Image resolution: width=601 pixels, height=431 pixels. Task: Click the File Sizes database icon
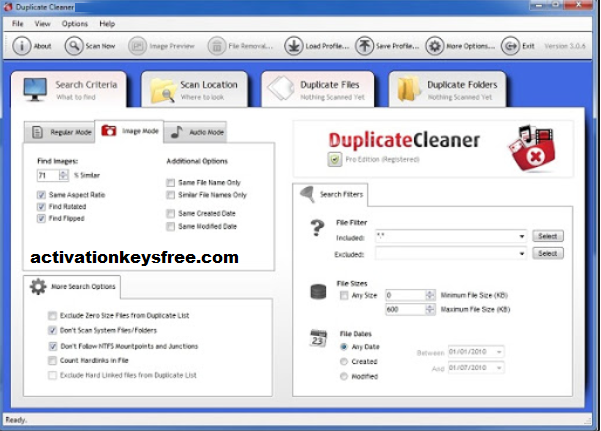click(318, 291)
